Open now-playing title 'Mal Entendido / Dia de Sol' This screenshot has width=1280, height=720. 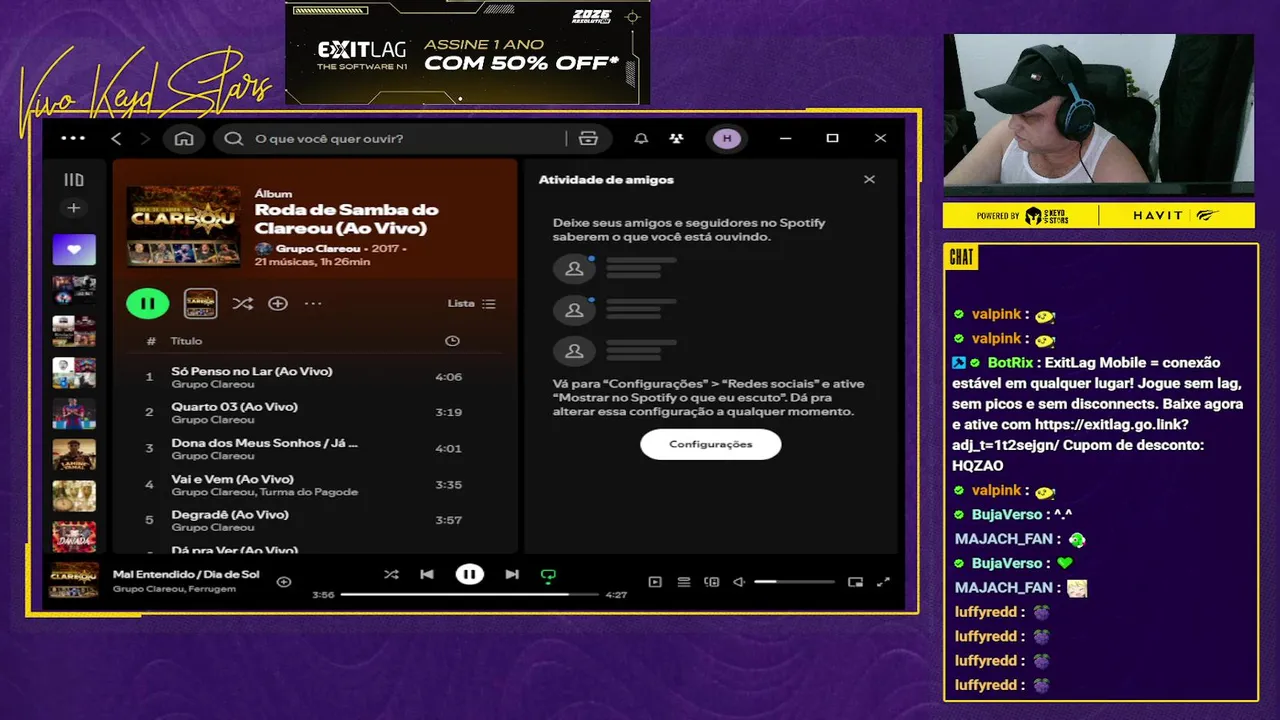pyautogui.click(x=186, y=574)
